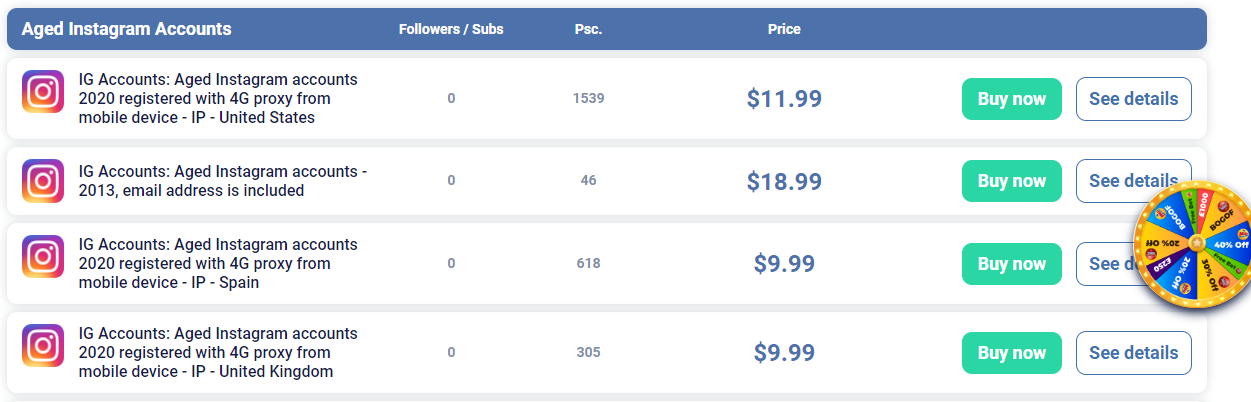Screen dimensions: 1251x402
Task: Open the United States IP account title
Action: pos(218,98)
